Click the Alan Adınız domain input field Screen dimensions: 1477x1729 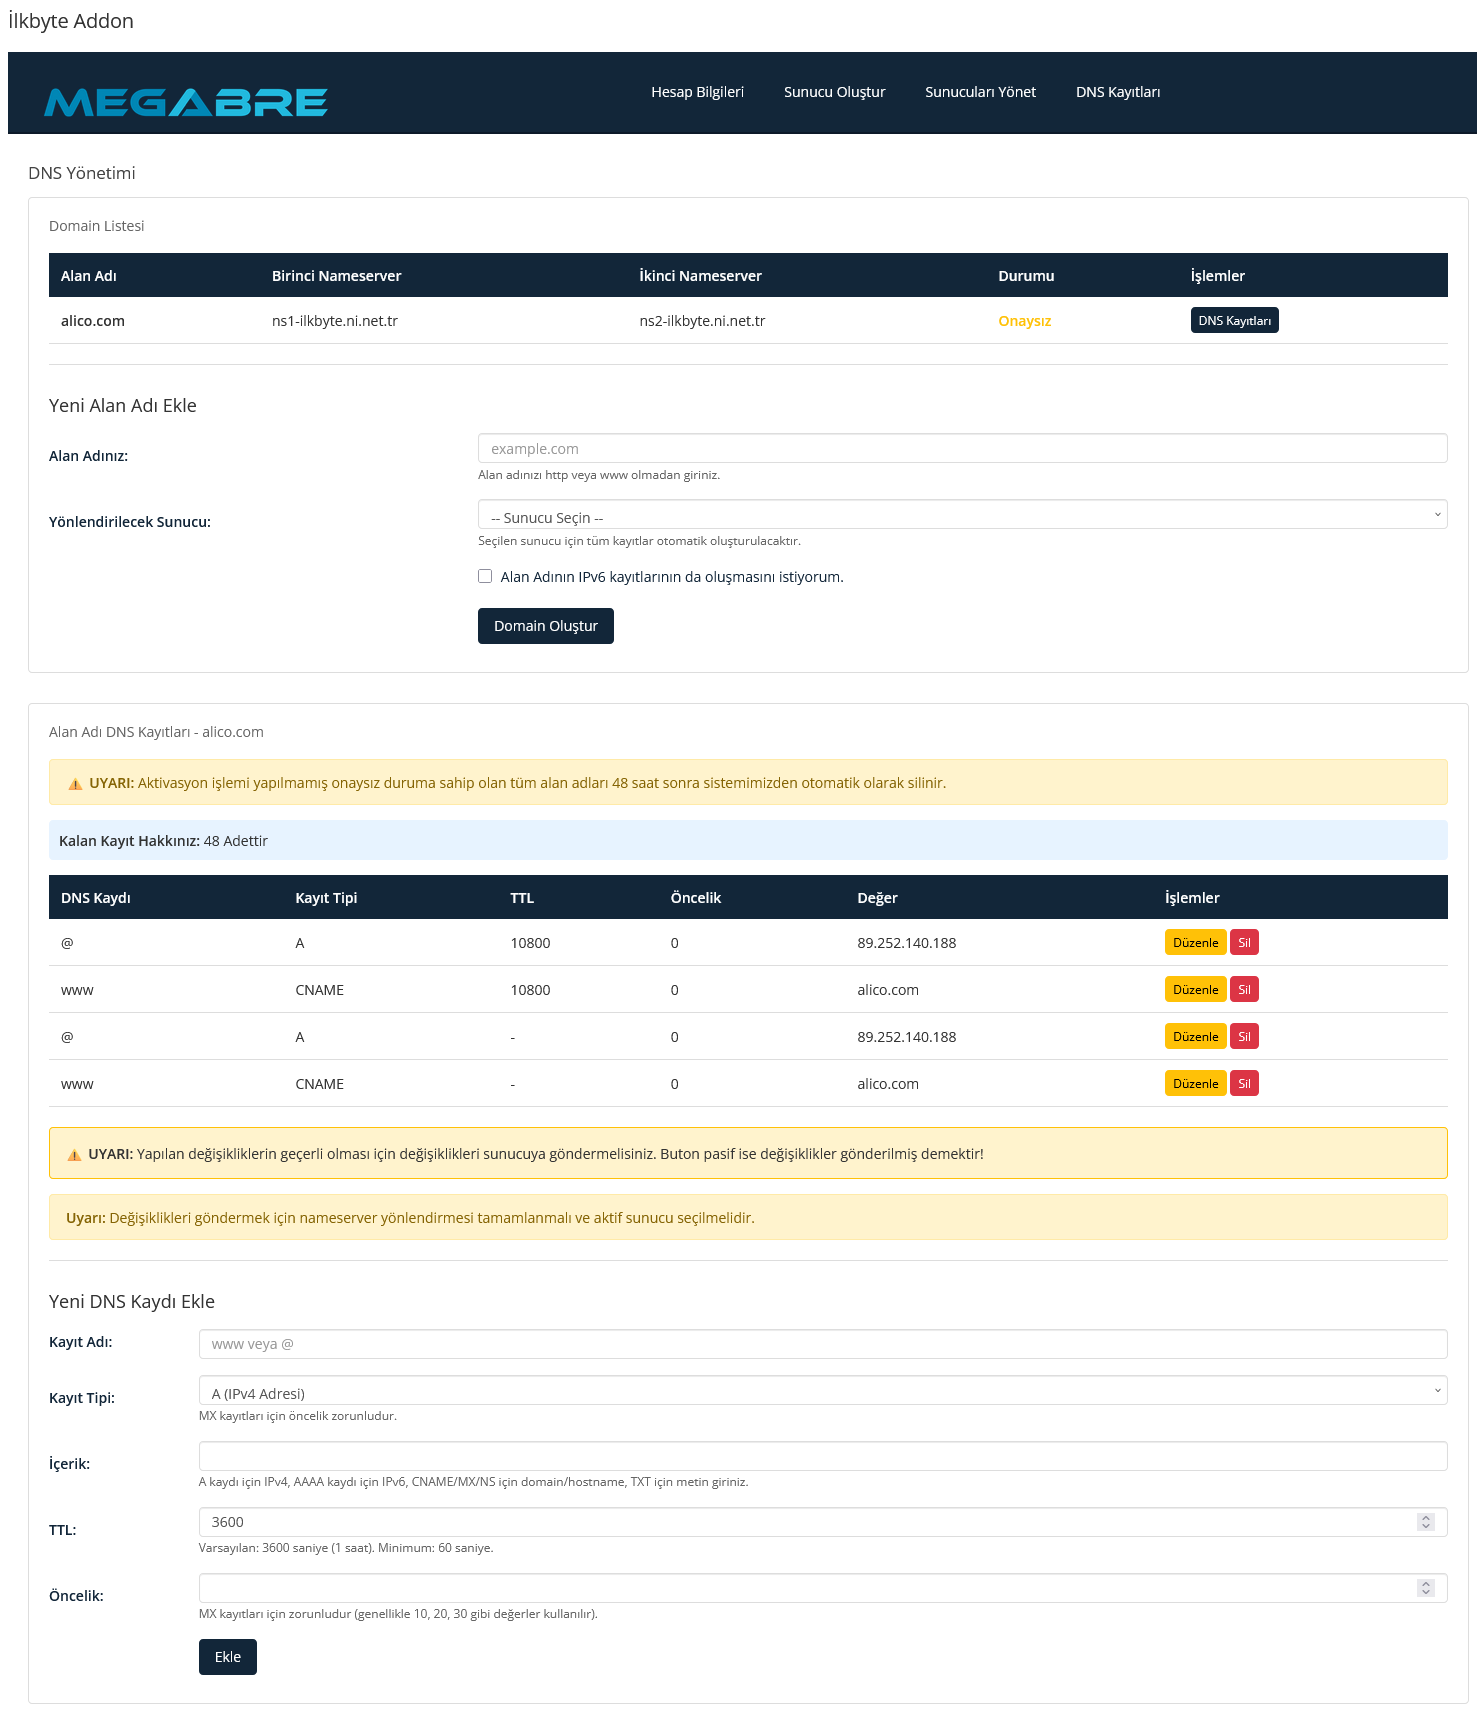click(x=962, y=449)
